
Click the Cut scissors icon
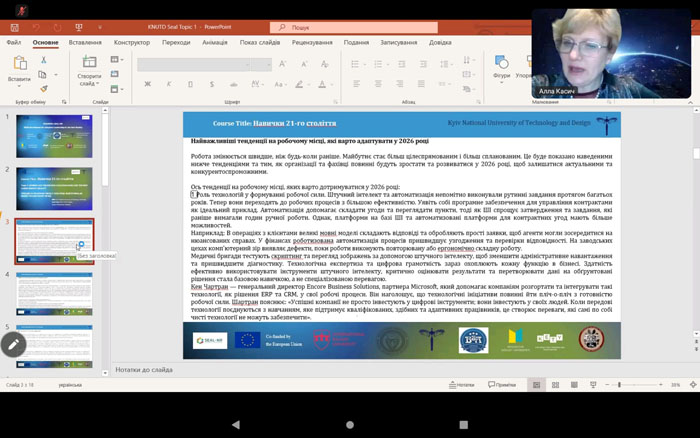44,60
